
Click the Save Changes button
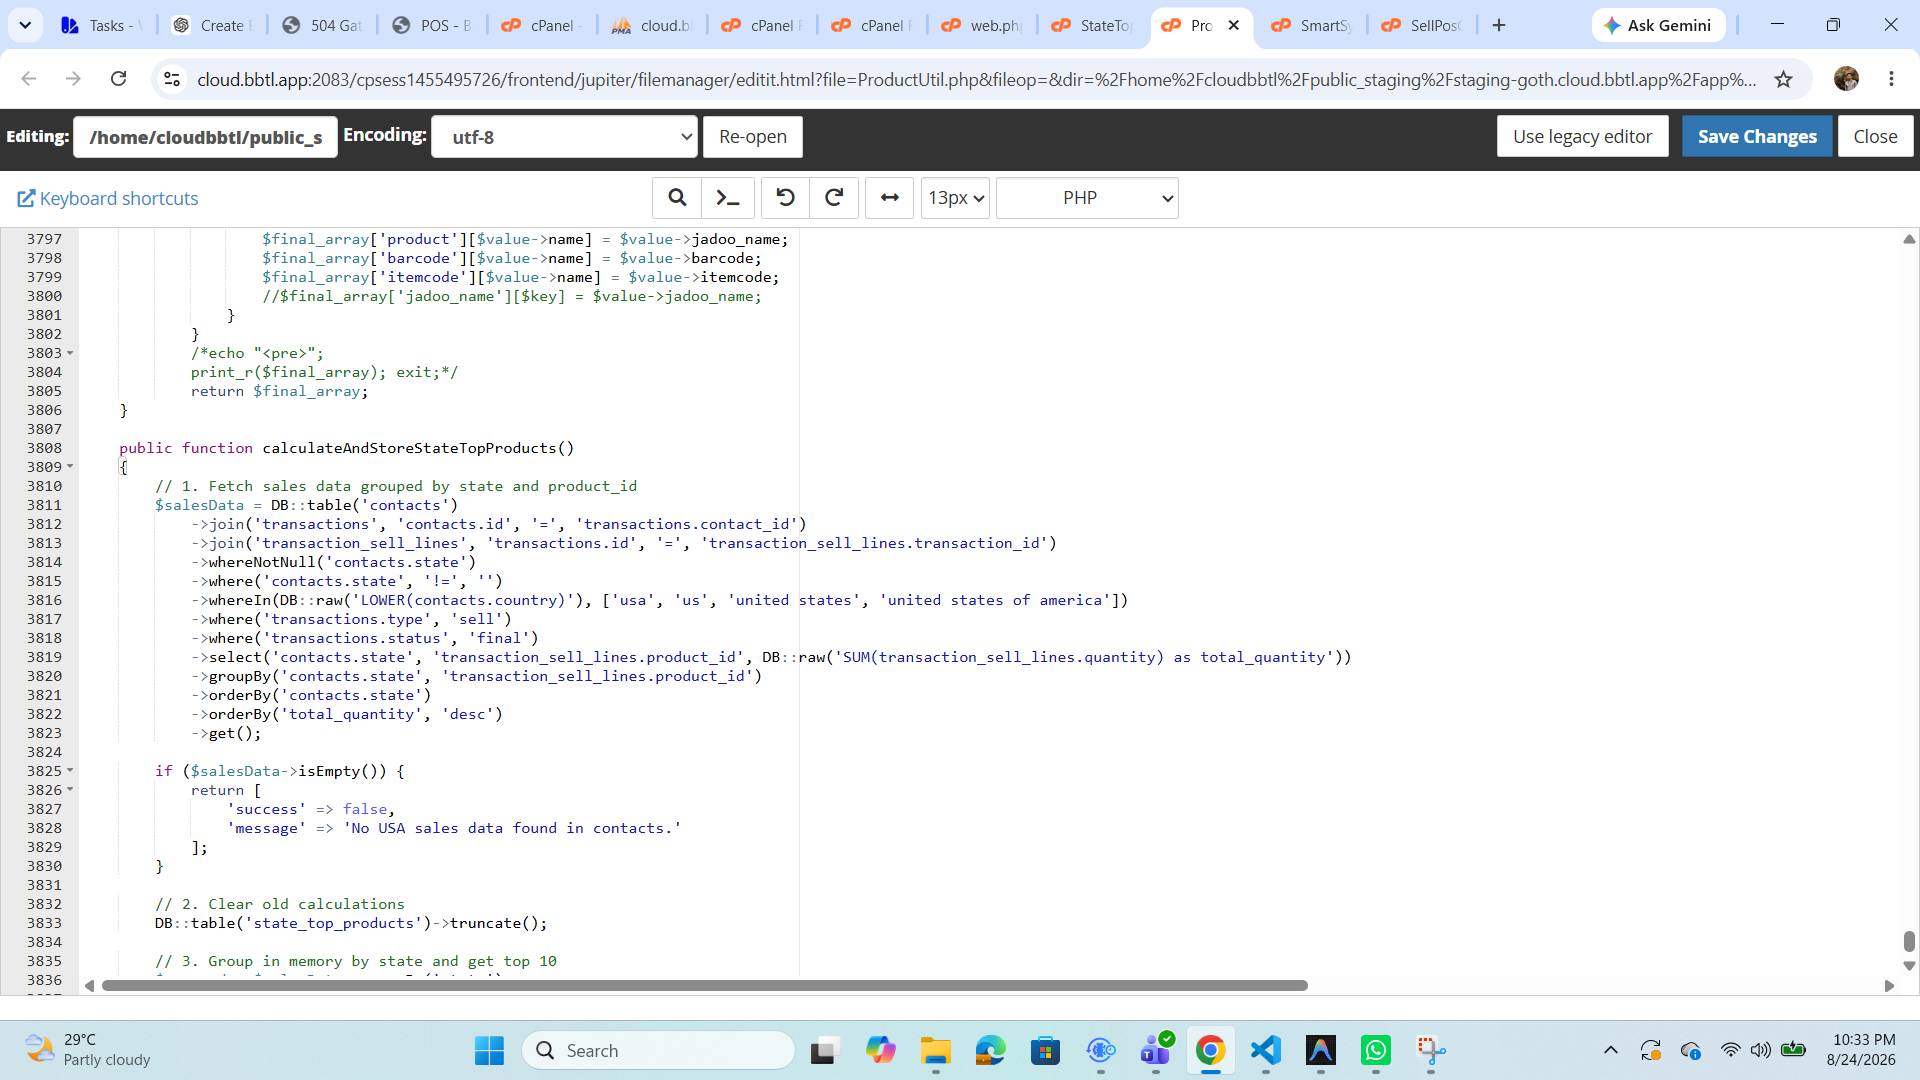tap(1757, 137)
